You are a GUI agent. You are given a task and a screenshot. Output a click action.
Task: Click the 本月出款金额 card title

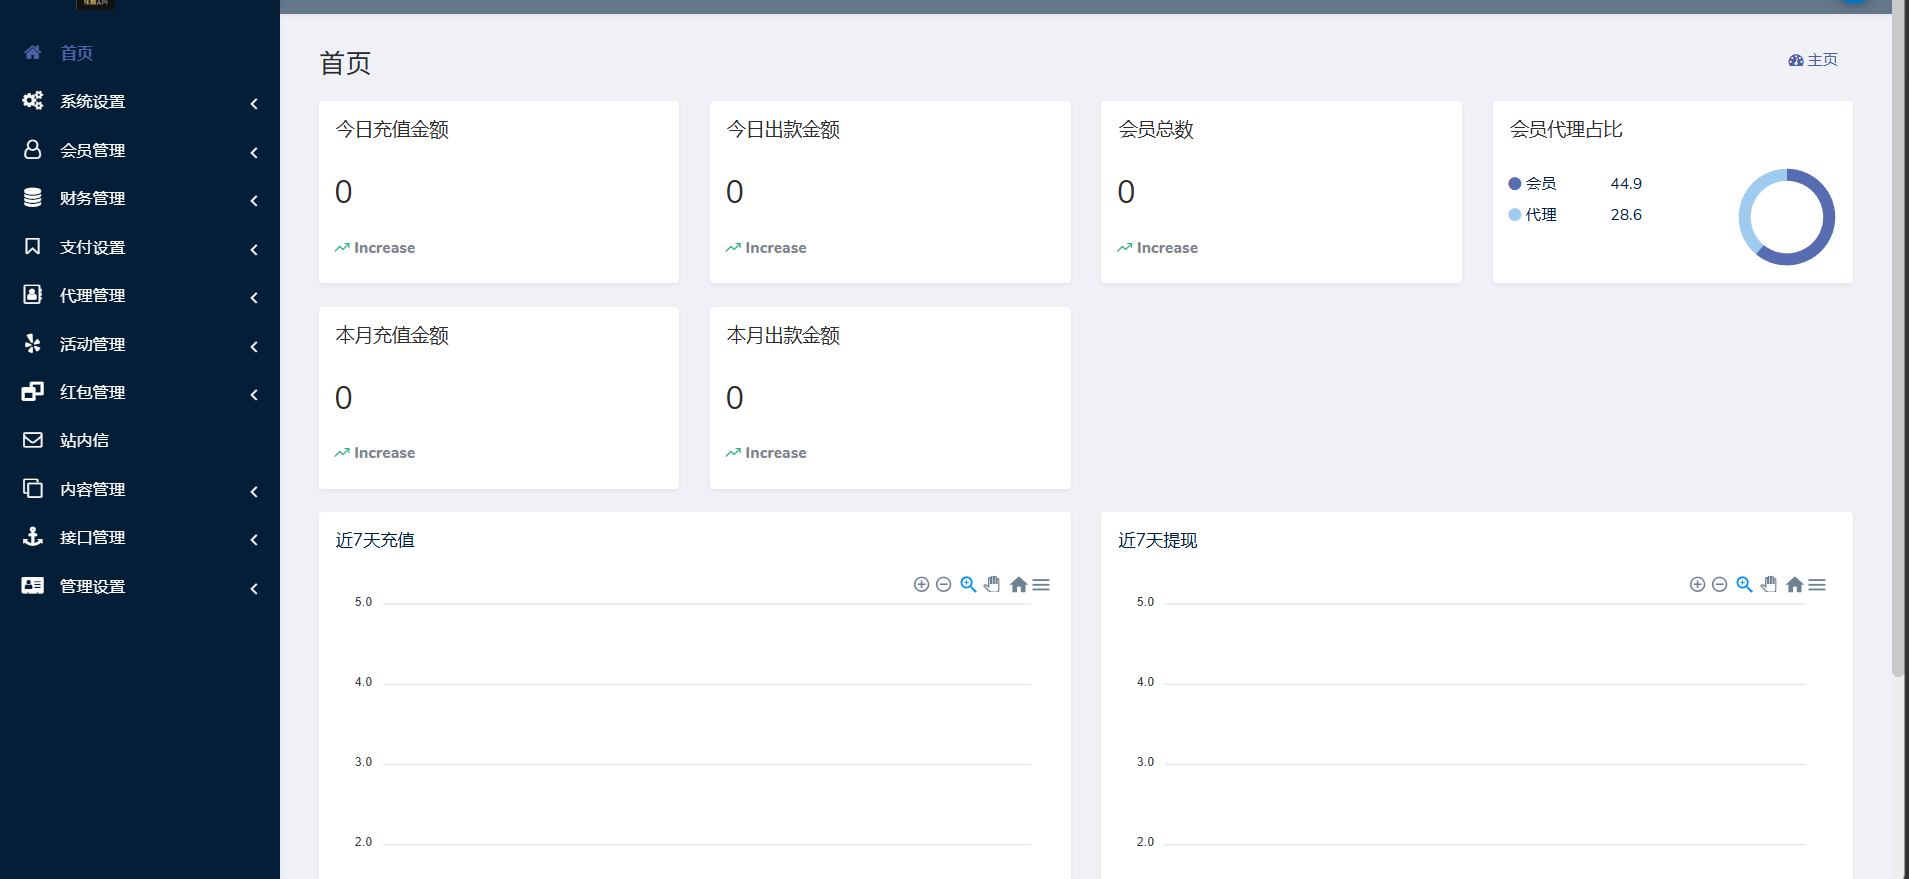coord(783,335)
